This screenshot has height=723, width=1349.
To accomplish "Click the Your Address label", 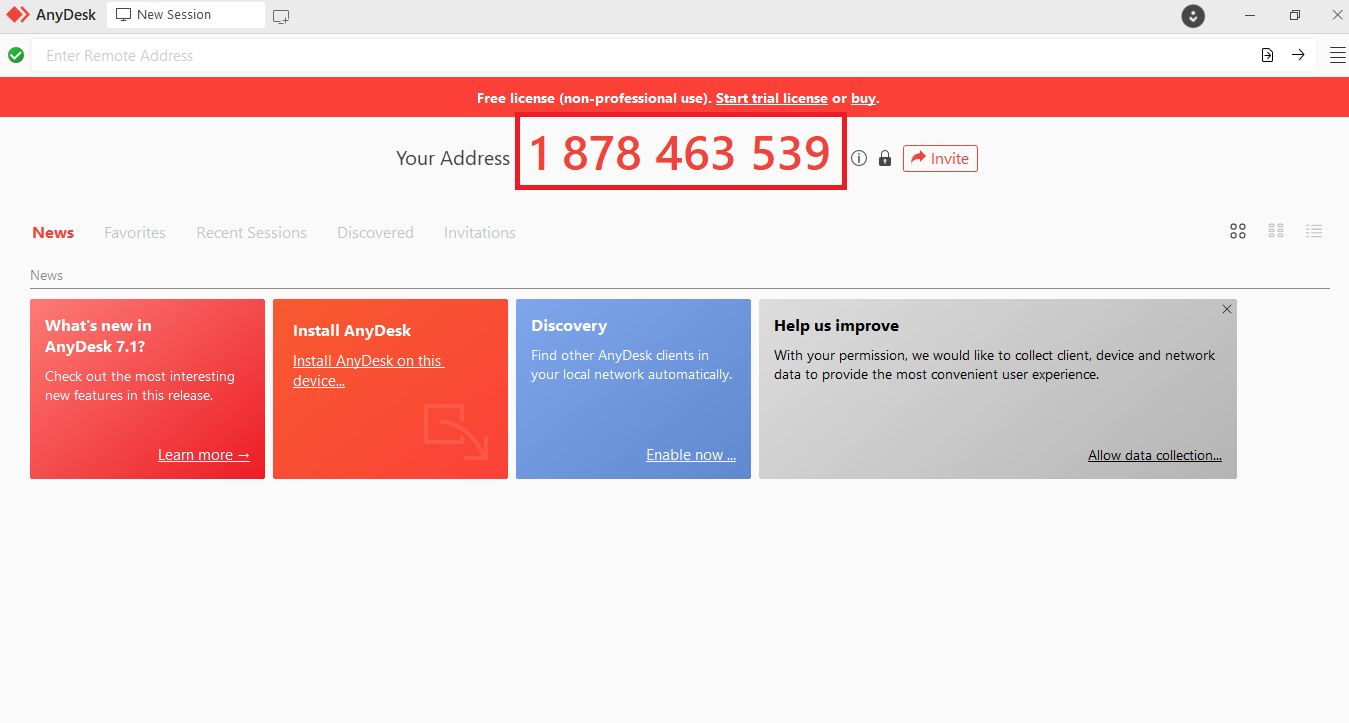I will 453,158.
